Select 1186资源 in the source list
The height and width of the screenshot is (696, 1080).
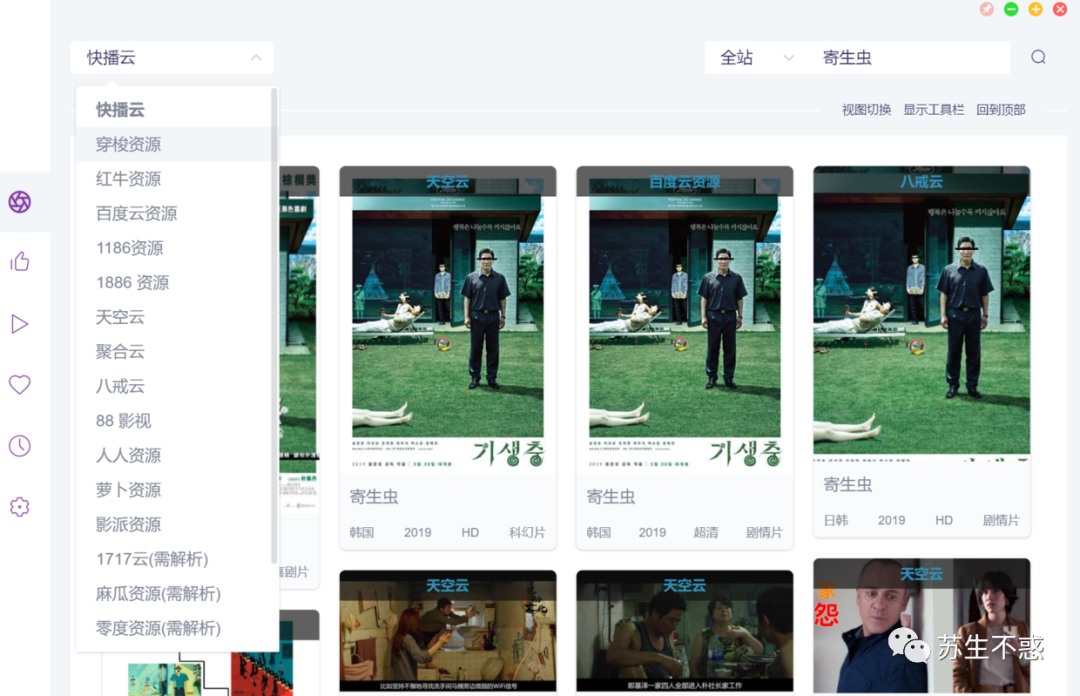click(174, 247)
